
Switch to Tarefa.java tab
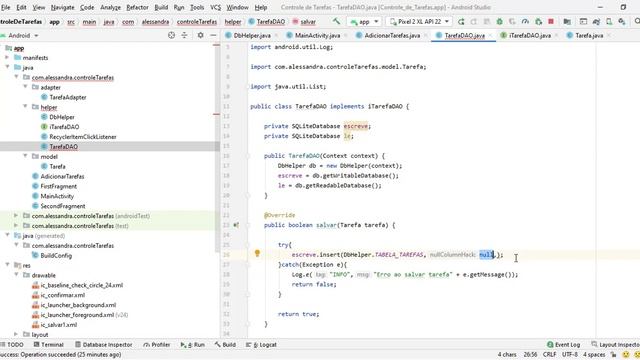589,36
